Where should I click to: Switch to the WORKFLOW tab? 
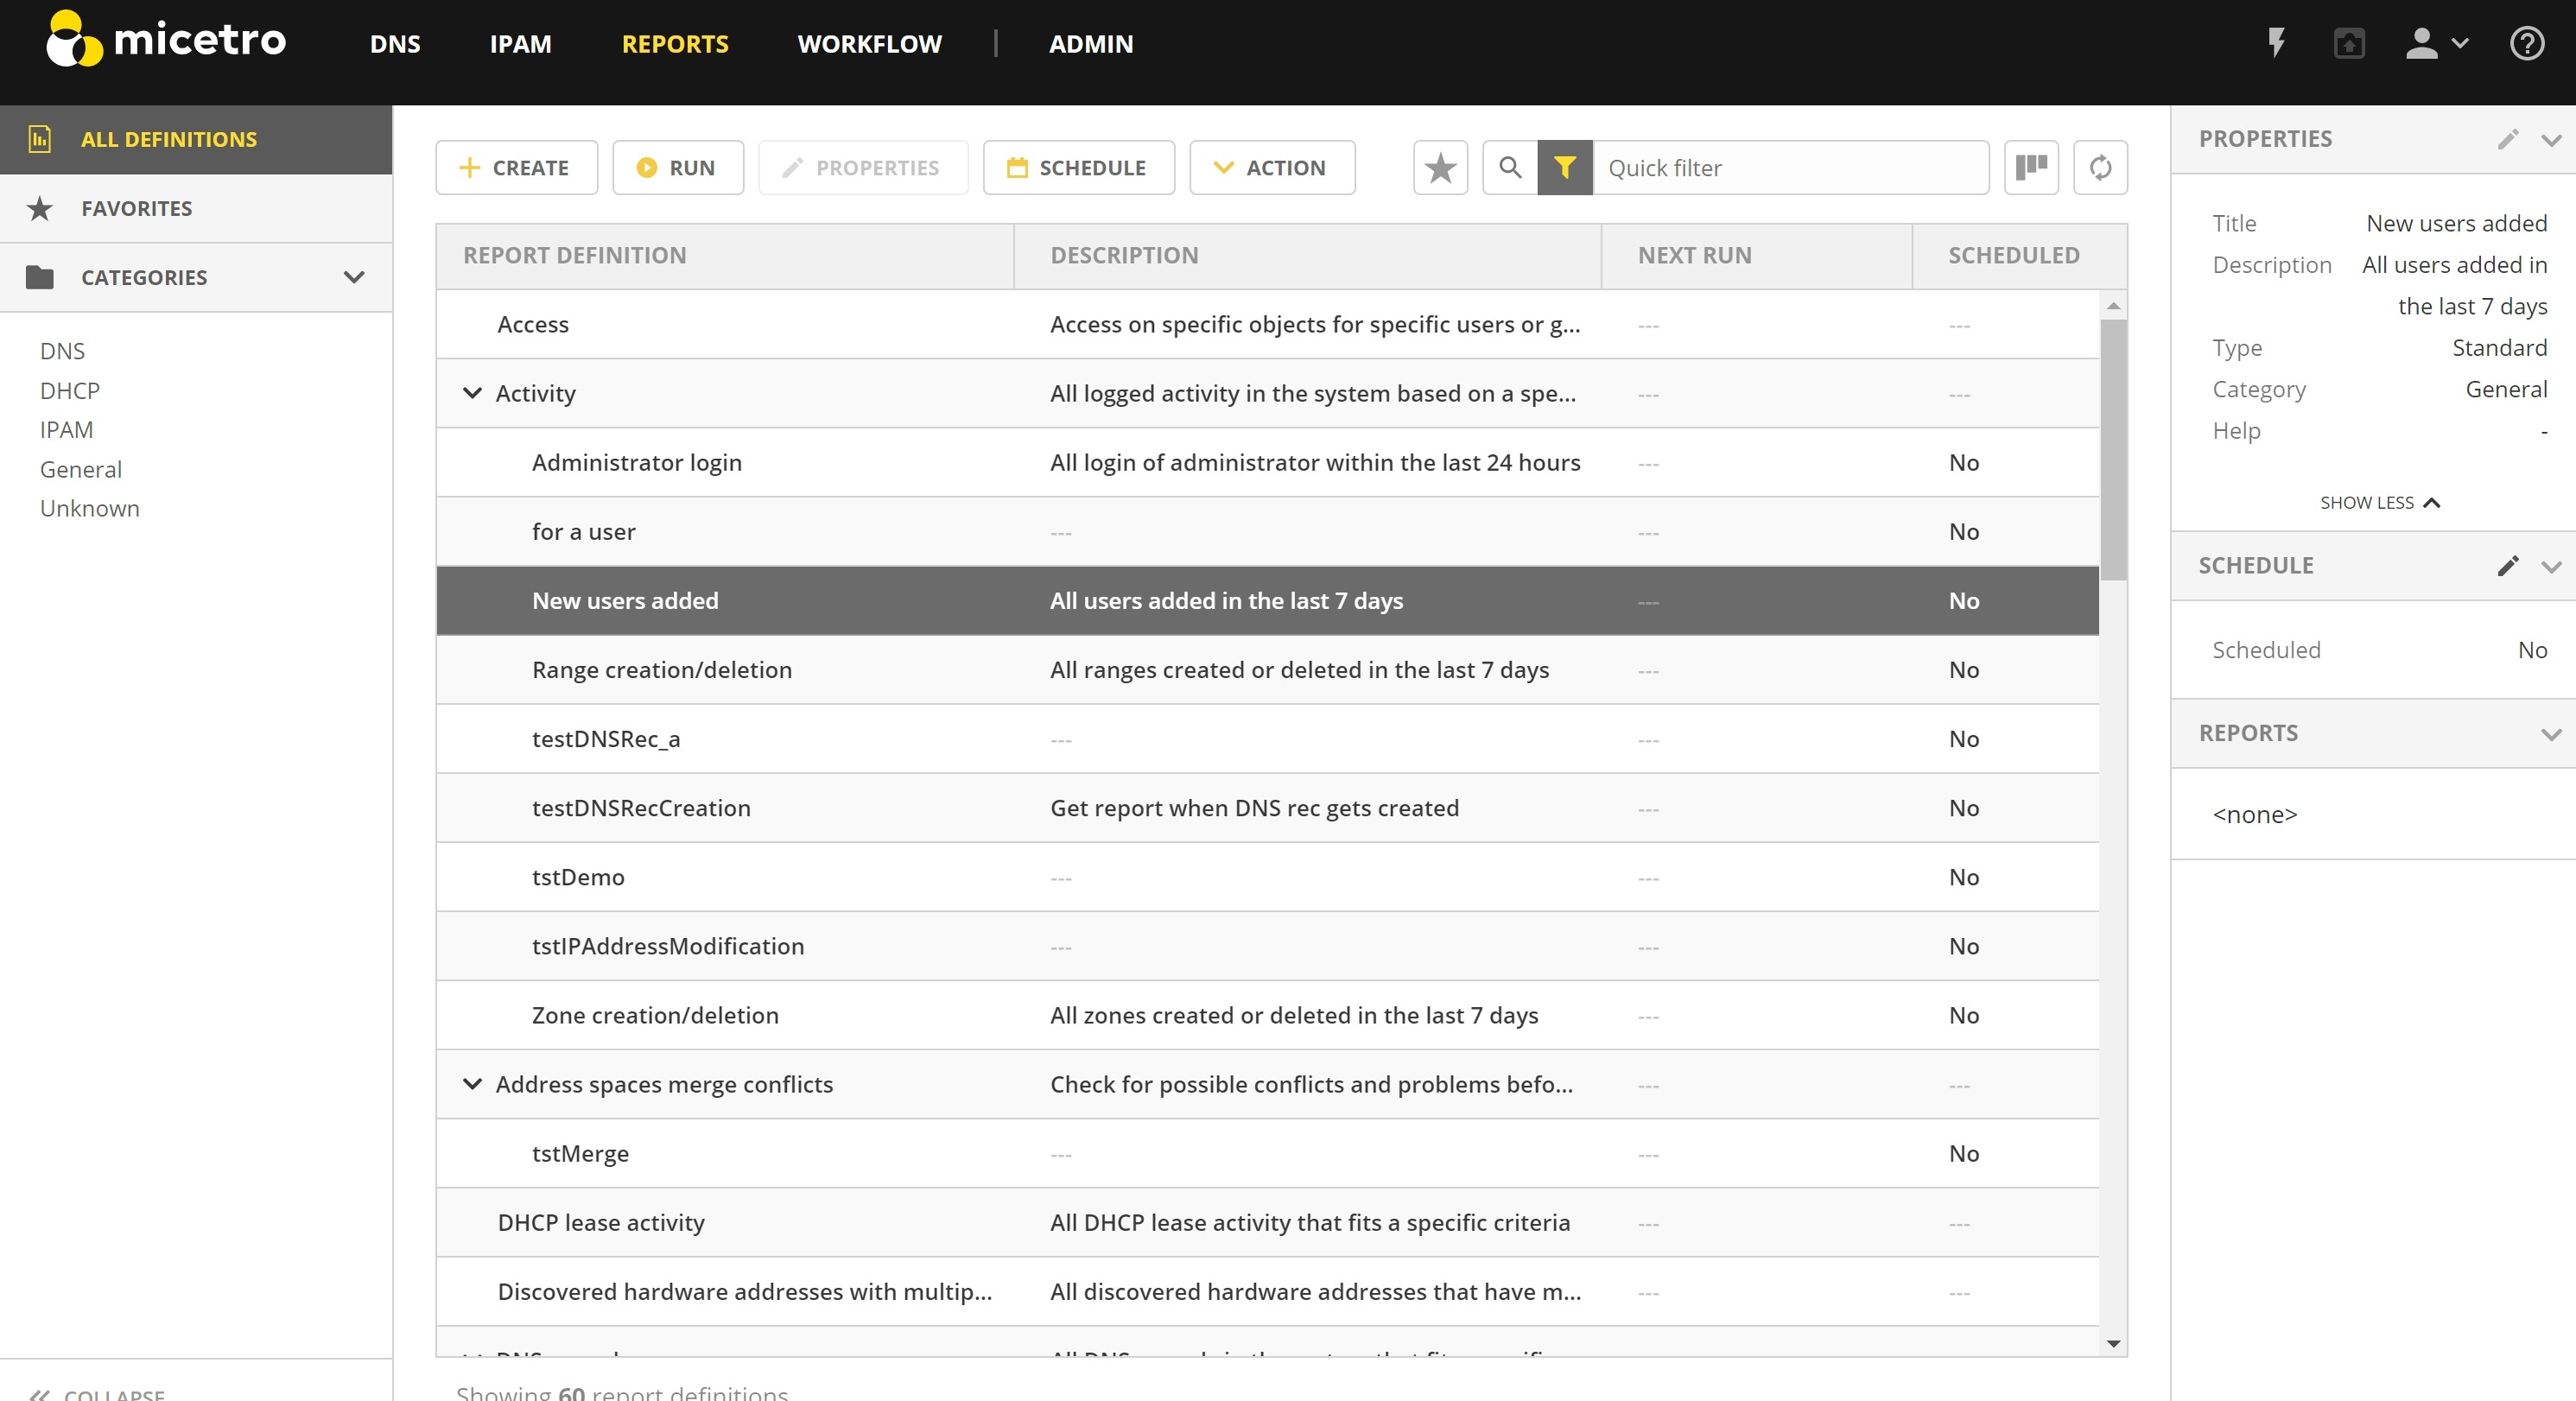point(869,44)
